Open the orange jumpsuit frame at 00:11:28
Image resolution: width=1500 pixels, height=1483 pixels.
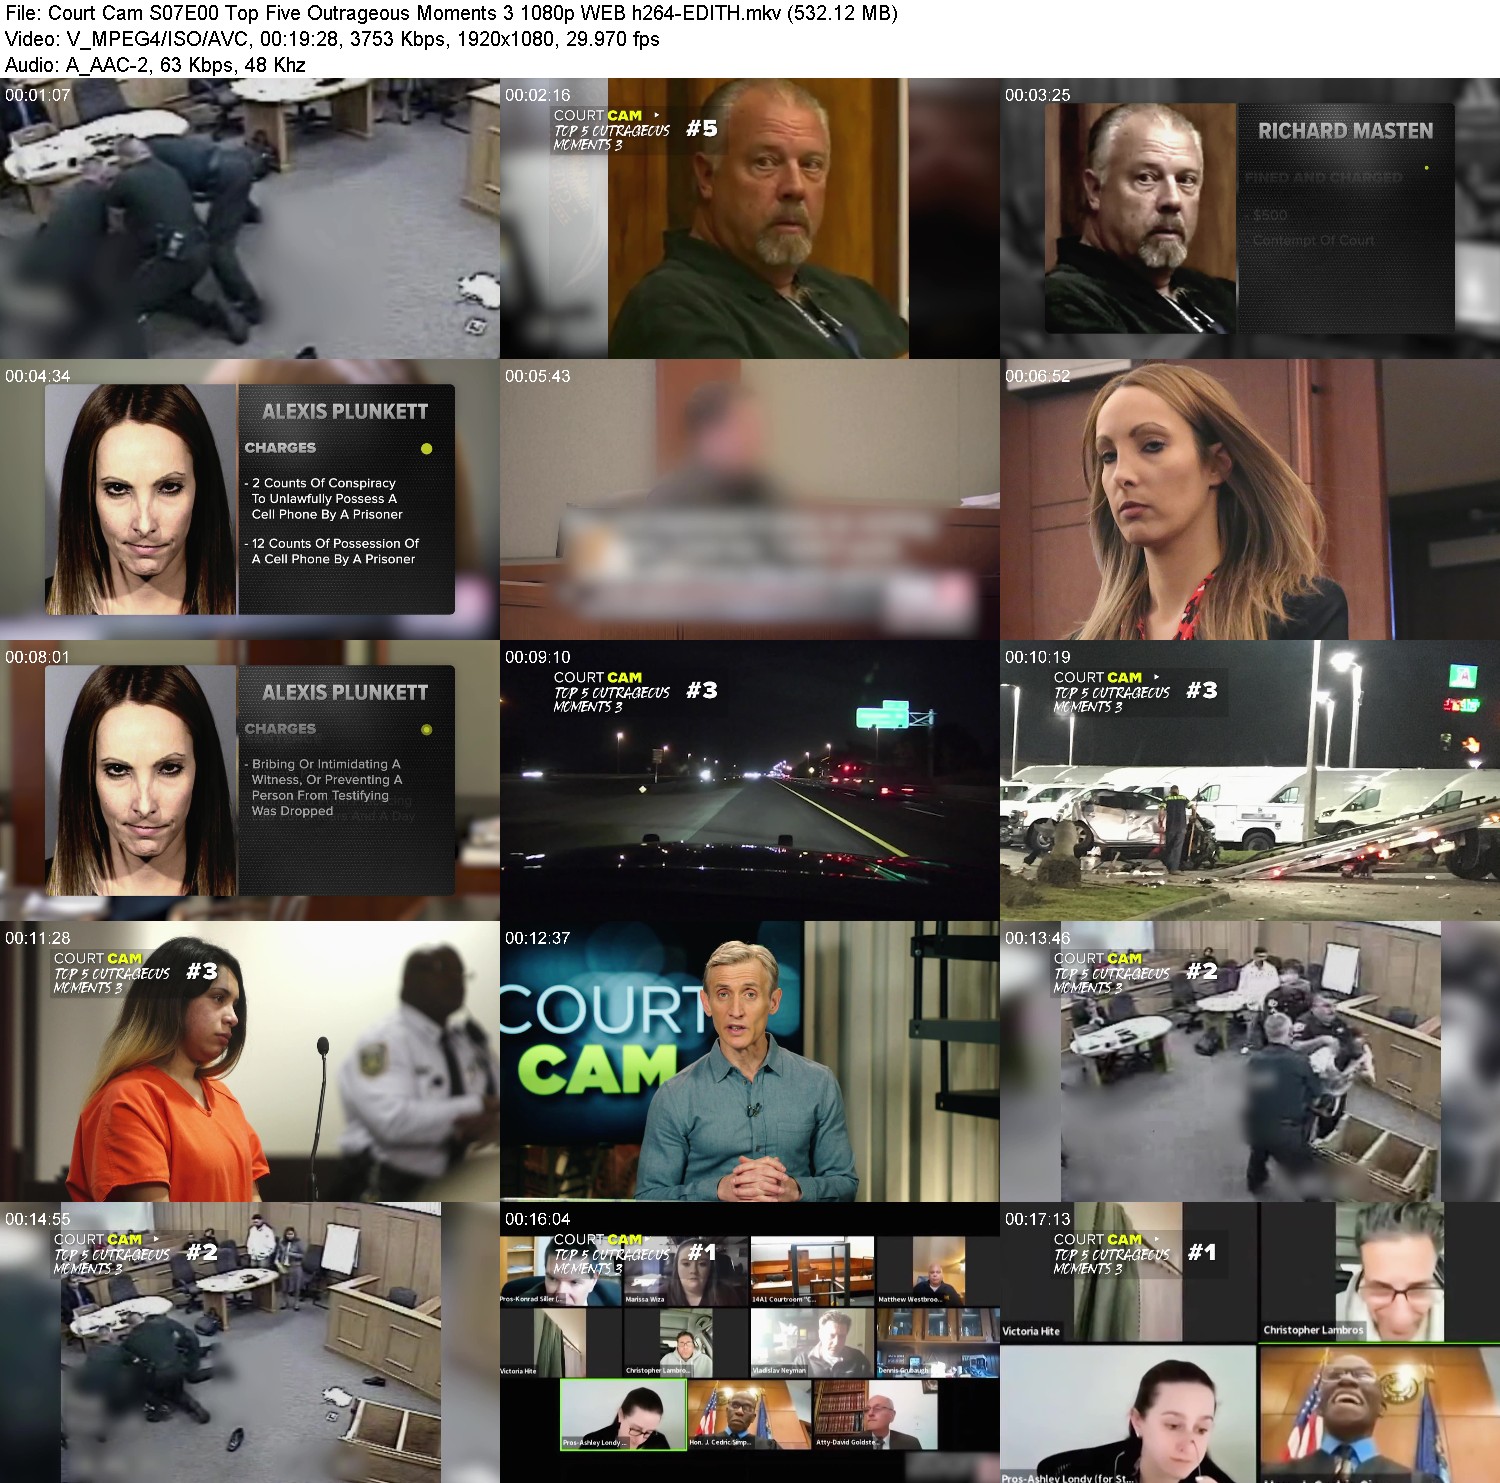(x=250, y=1062)
